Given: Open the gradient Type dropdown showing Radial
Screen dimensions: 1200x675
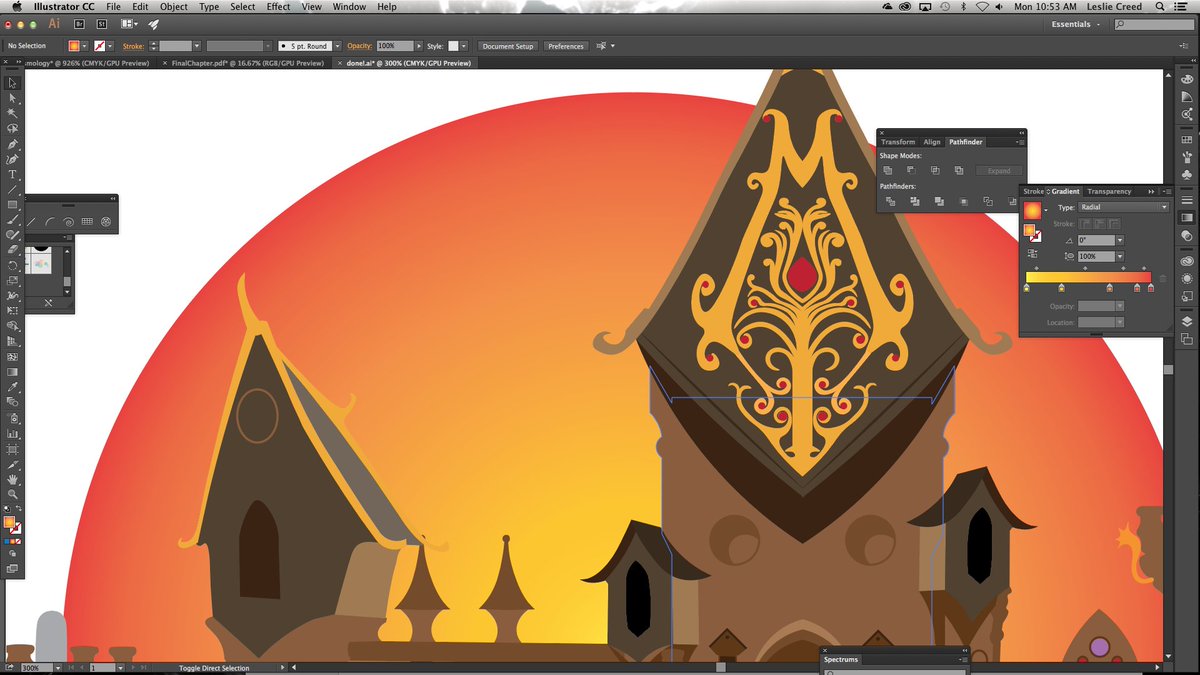Looking at the screenshot, I should point(1122,207).
